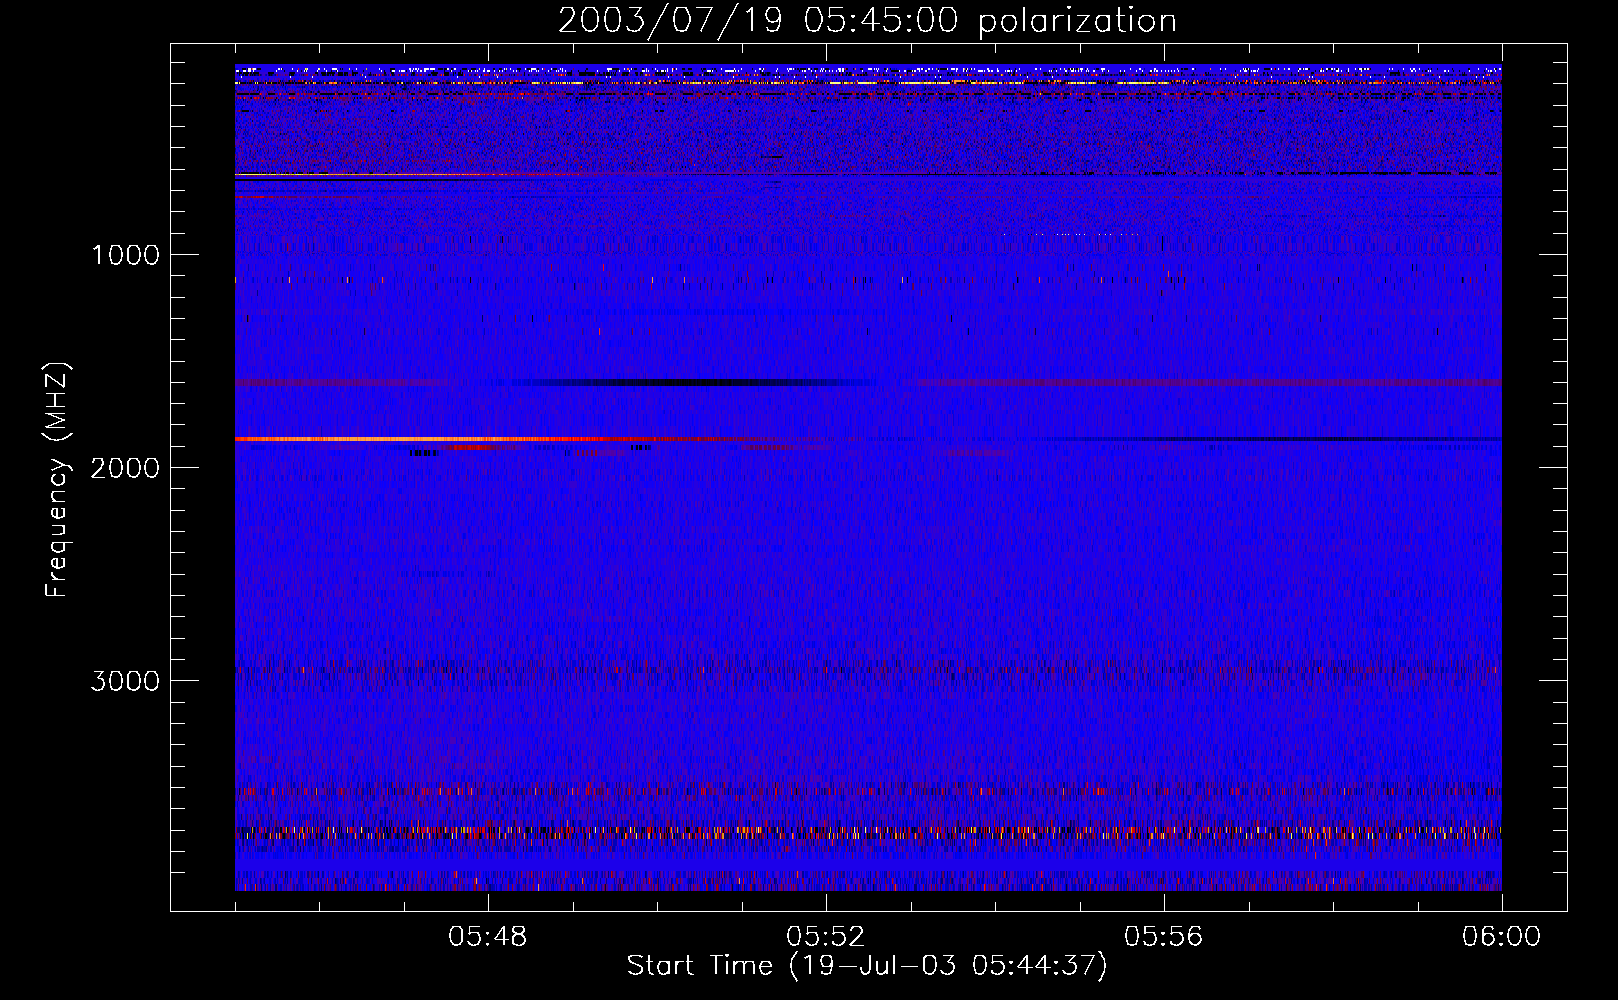Click the red speckled band near 3500 MHz
This screenshot has width=1618, height=1000.
(x=868, y=791)
